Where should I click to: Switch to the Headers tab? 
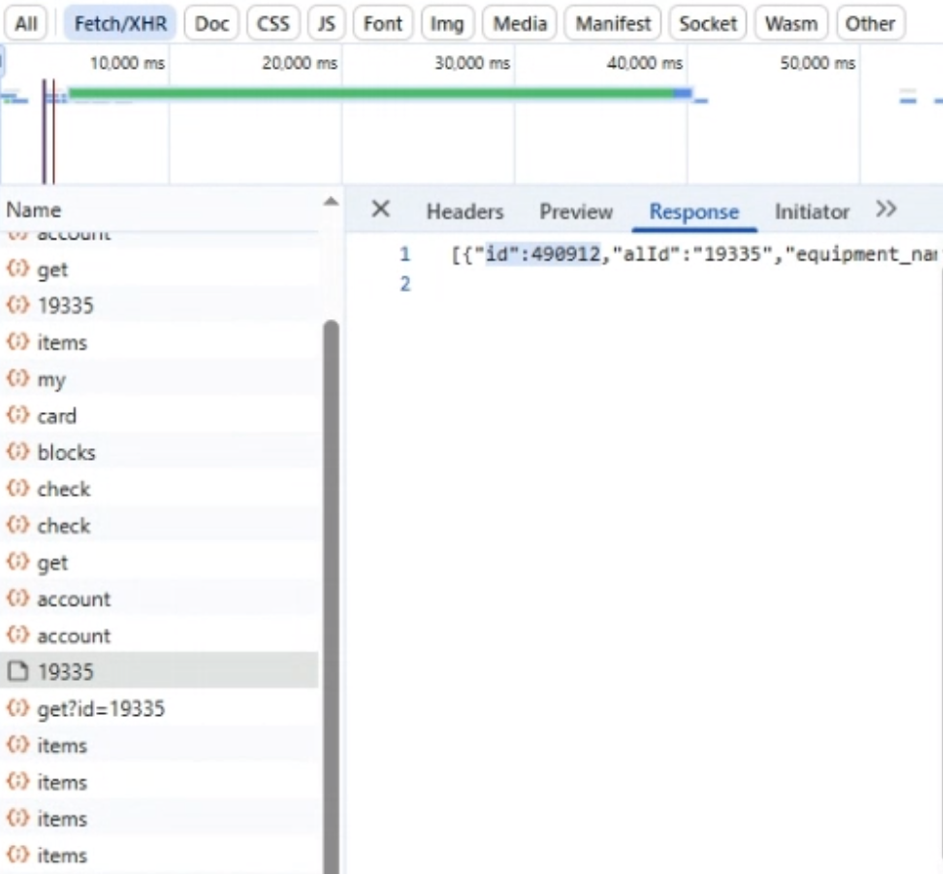pos(464,212)
